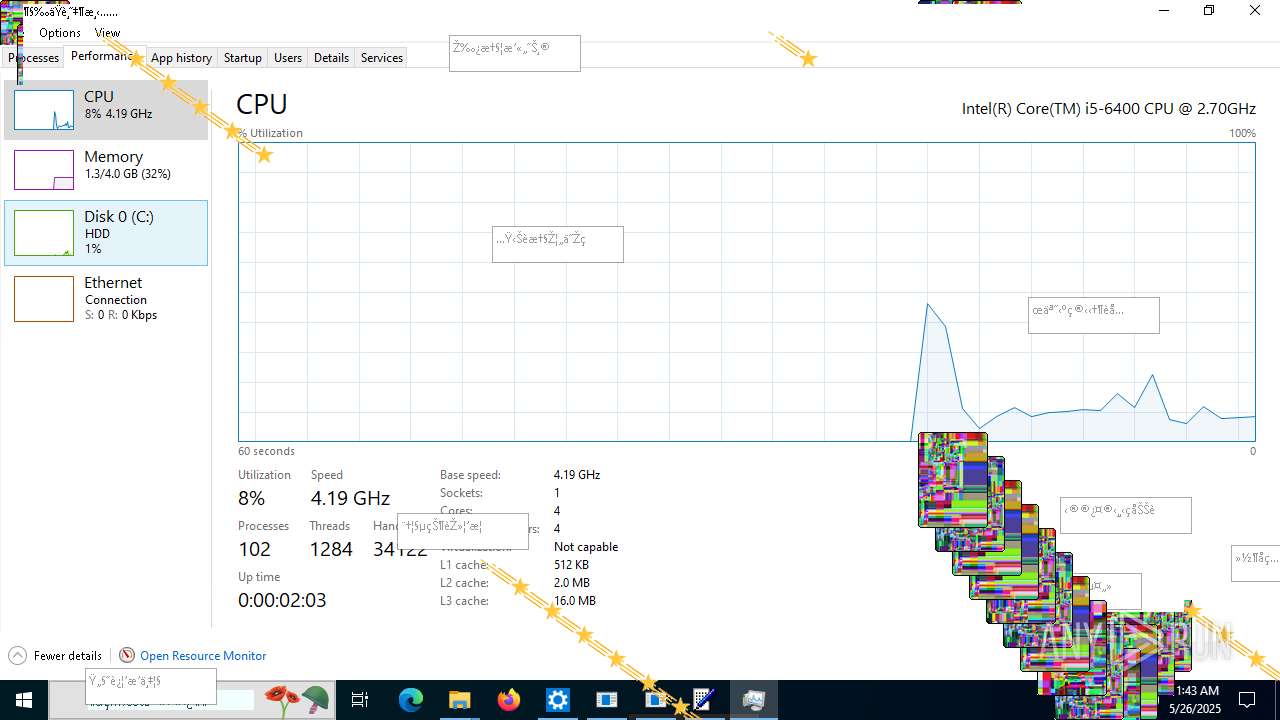Switch to the Details tab
The image size is (1280, 720).
(331, 58)
